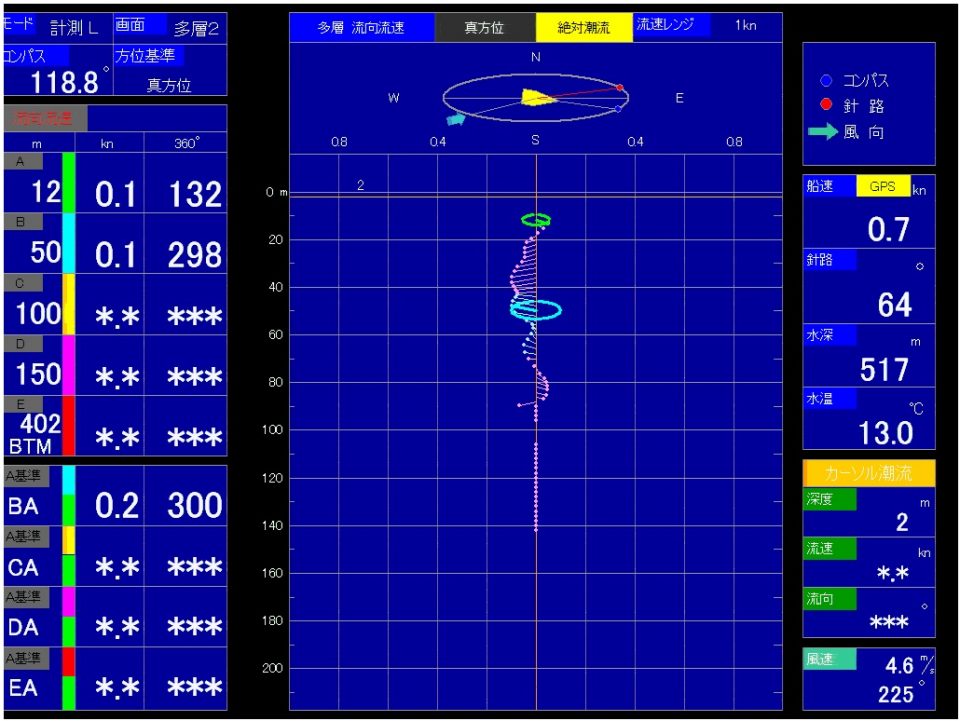Click the red 流向流速 header in the left table

coord(45,118)
